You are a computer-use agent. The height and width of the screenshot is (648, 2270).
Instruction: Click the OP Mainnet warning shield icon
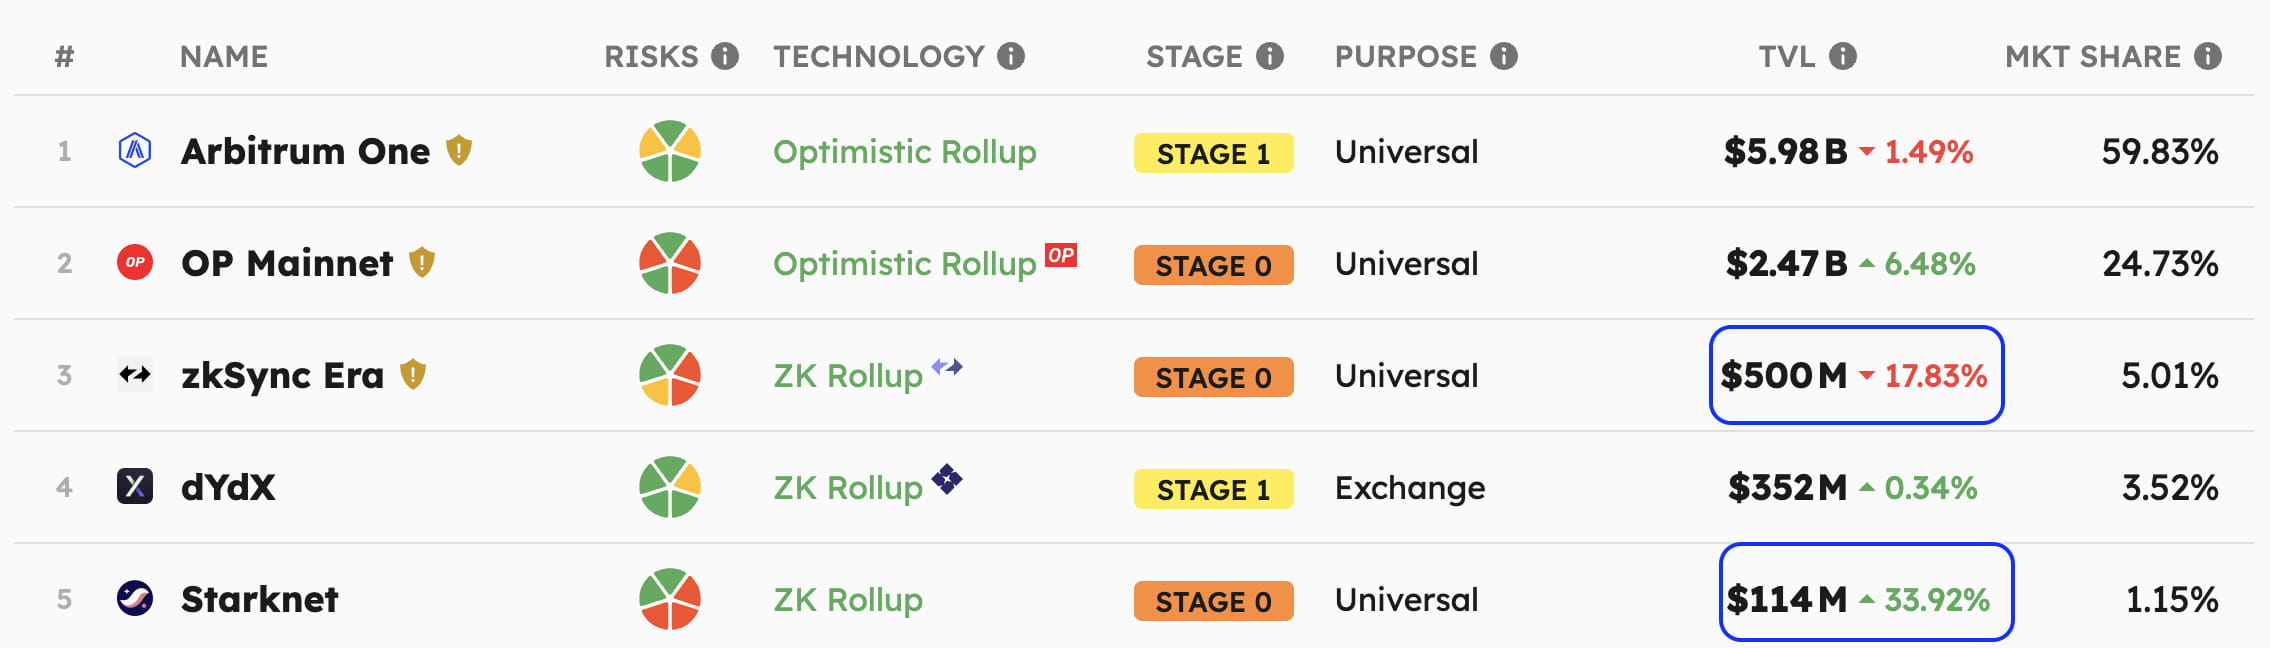coord(422,263)
